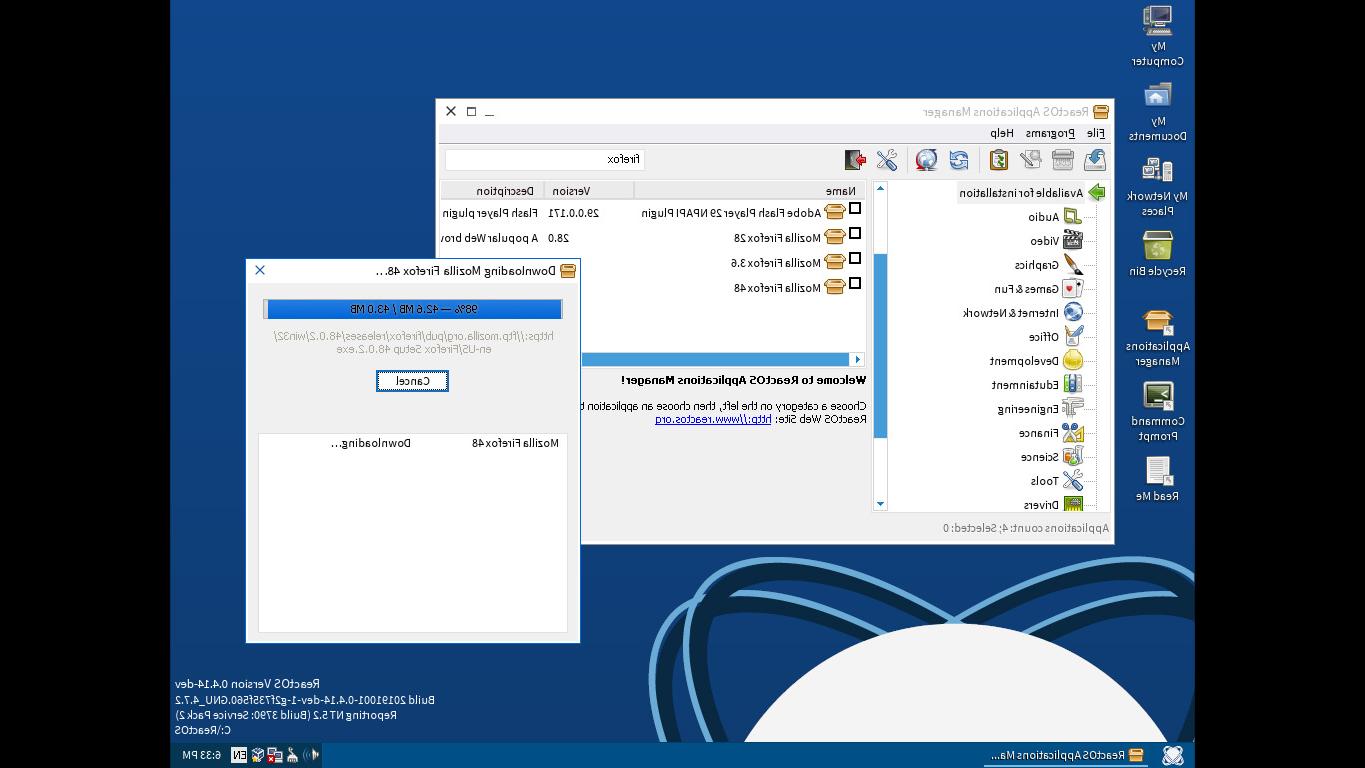Check the Adobe Flash Player 29 checkbox

pos(855,209)
